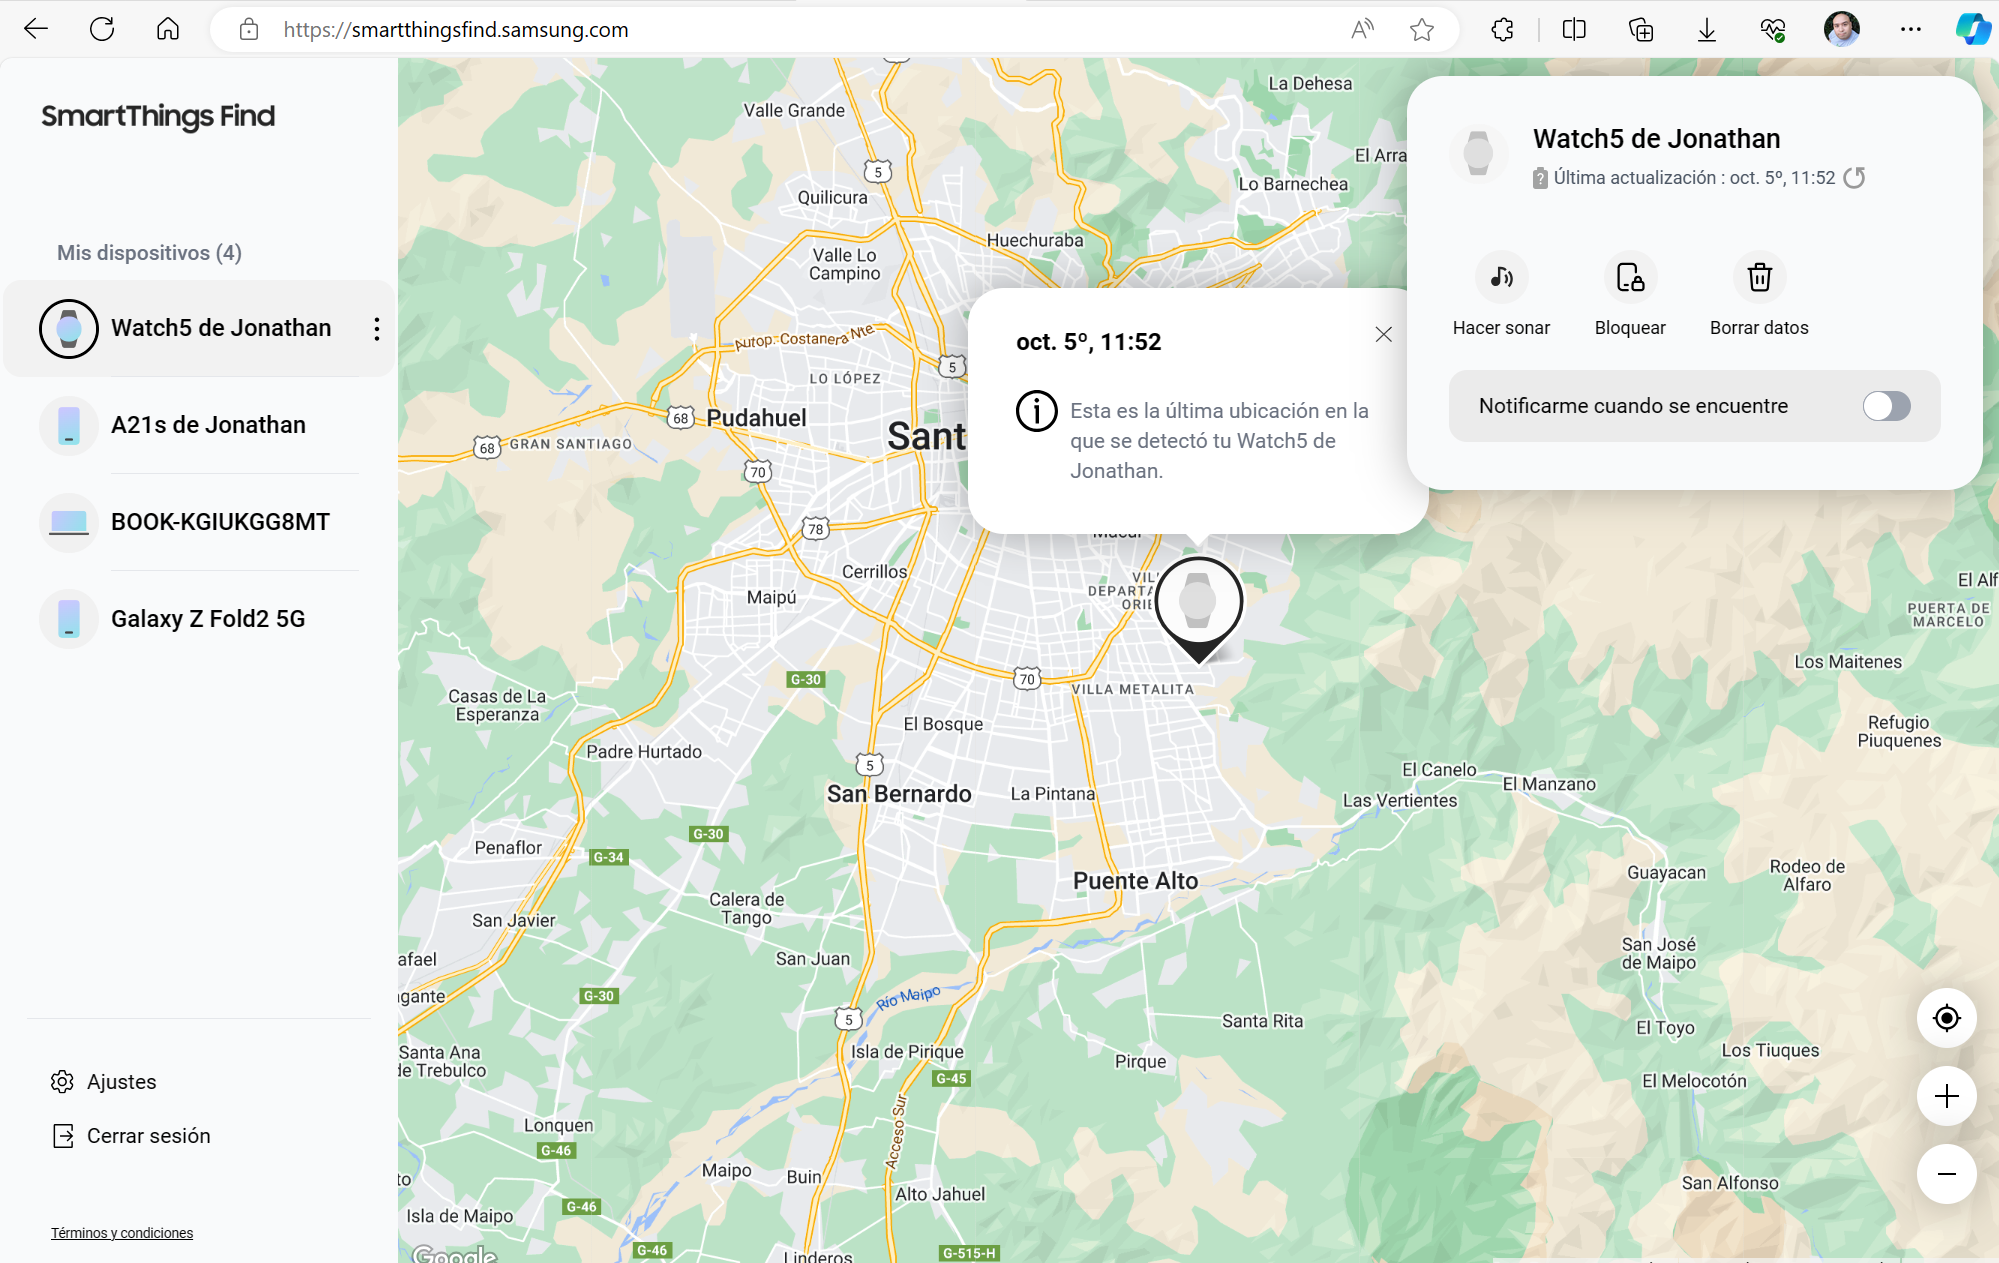Click Hacer sonar to ring the watch
The image size is (1999, 1263).
pos(1501,295)
